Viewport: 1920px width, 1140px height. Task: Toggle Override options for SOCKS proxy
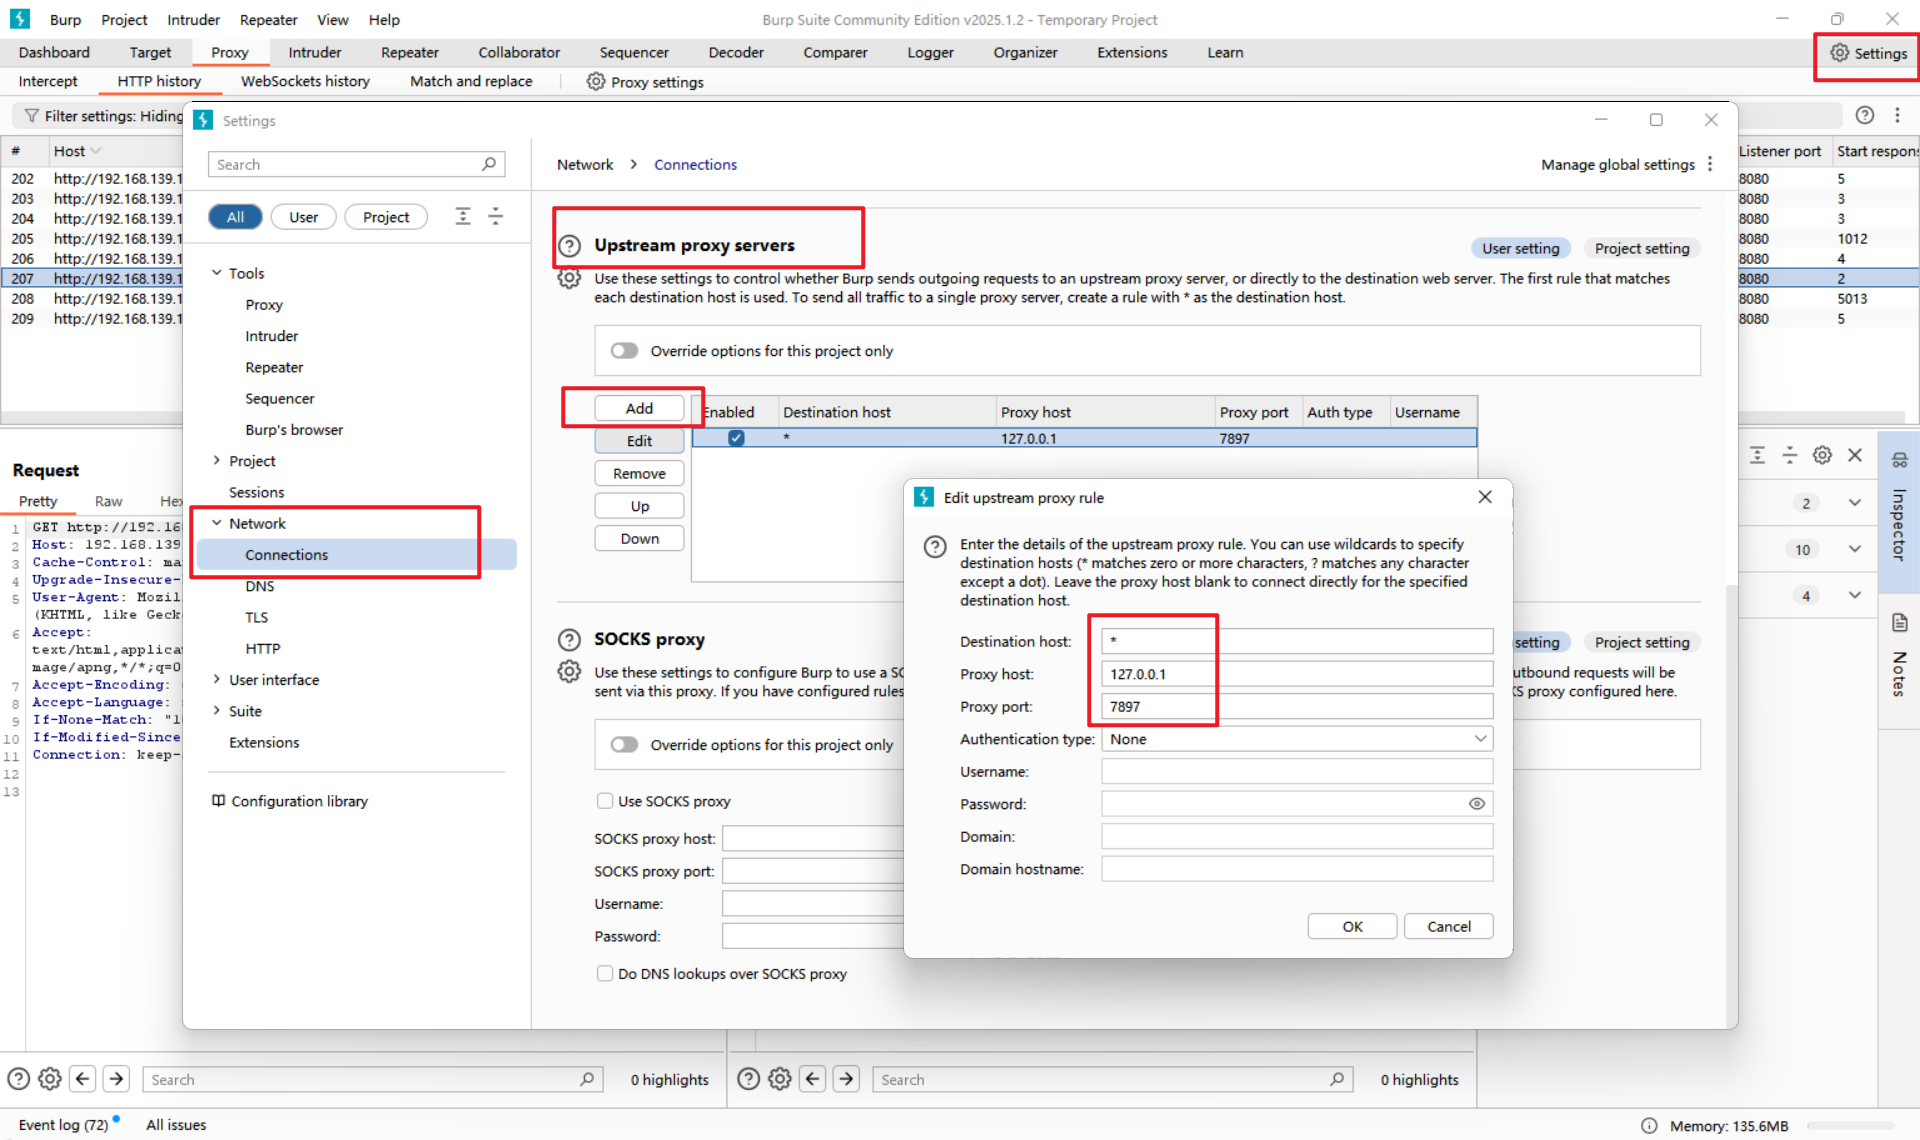pos(625,745)
